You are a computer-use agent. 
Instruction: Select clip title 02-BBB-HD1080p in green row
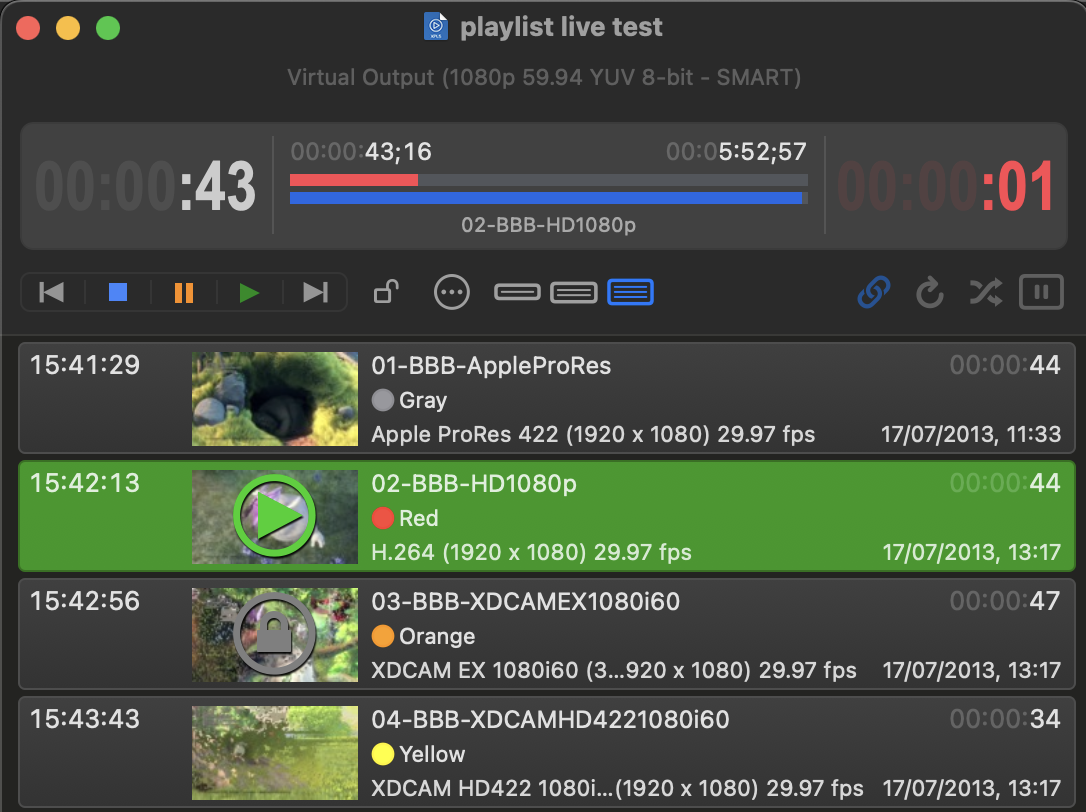(474, 484)
